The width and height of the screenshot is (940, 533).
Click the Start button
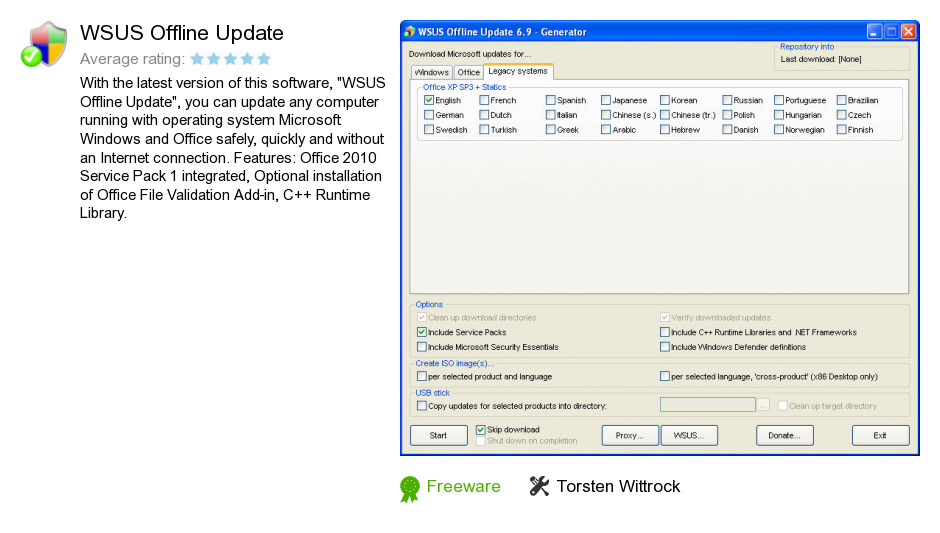coord(438,435)
